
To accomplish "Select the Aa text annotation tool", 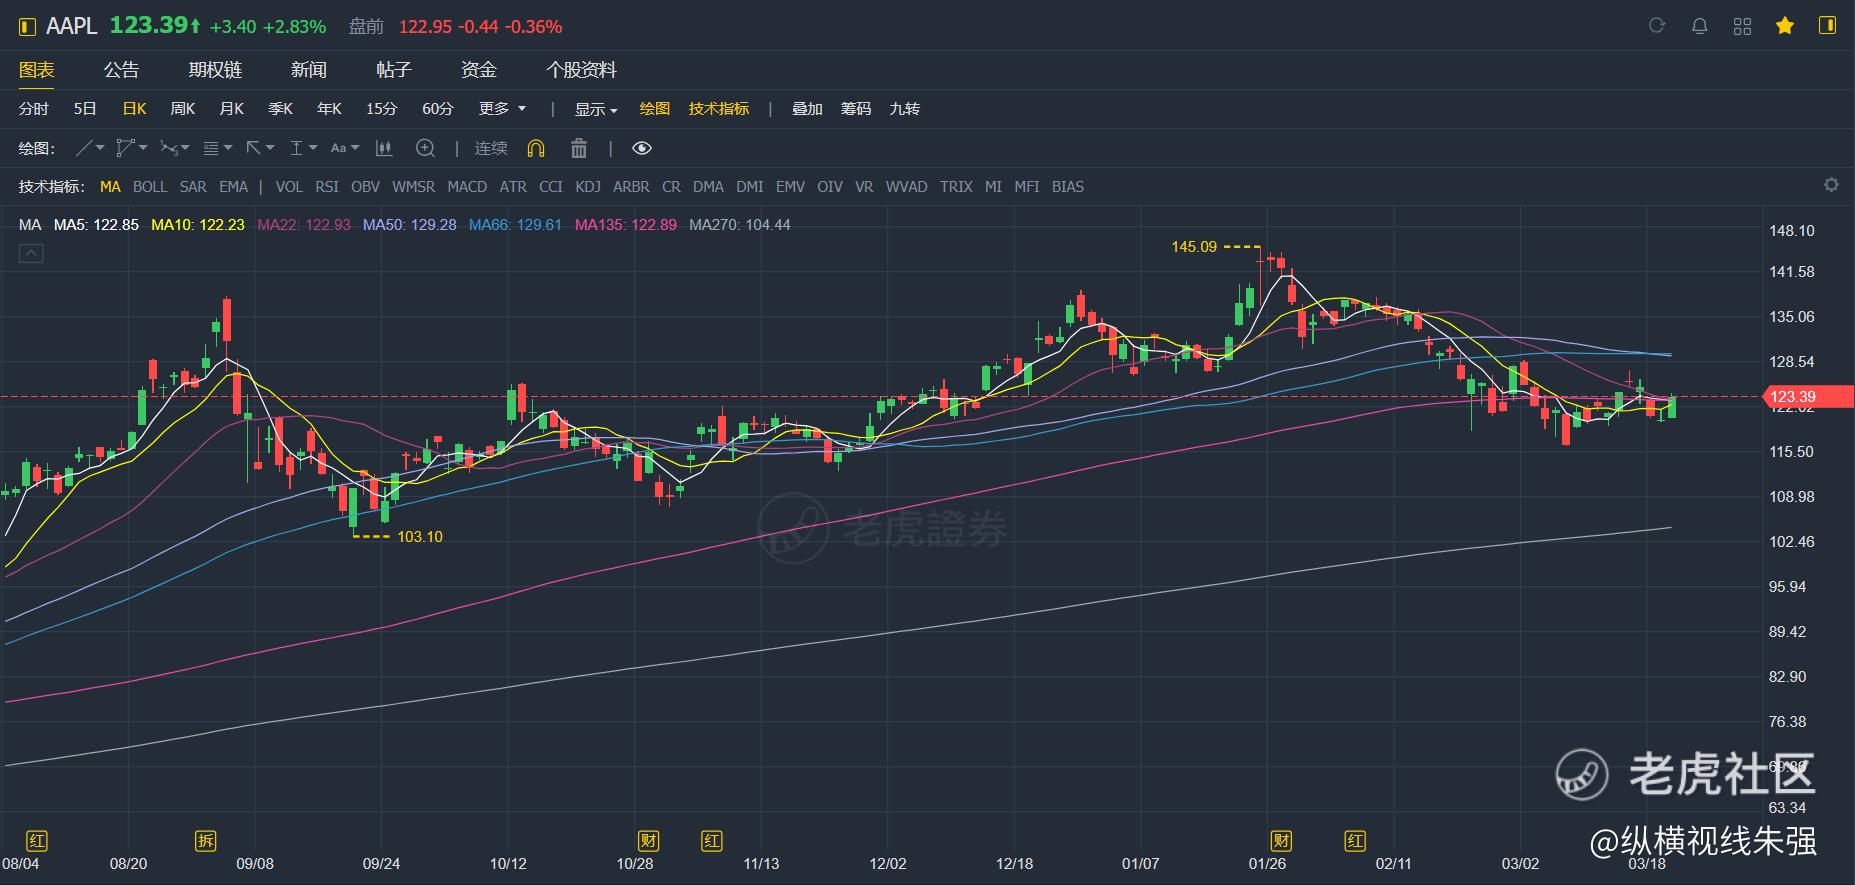I will pos(338,148).
